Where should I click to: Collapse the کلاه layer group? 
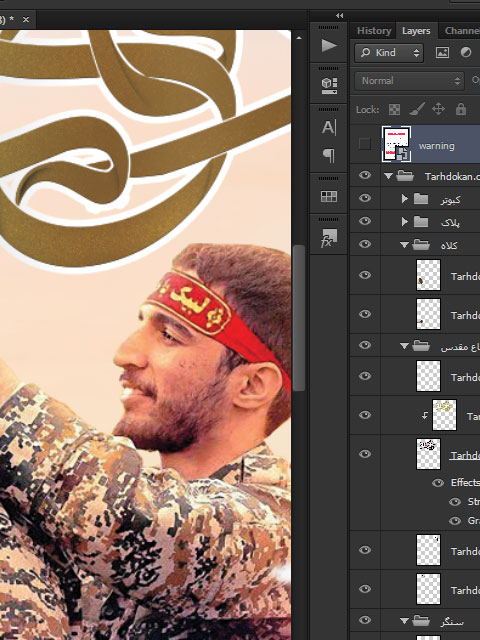tap(404, 245)
